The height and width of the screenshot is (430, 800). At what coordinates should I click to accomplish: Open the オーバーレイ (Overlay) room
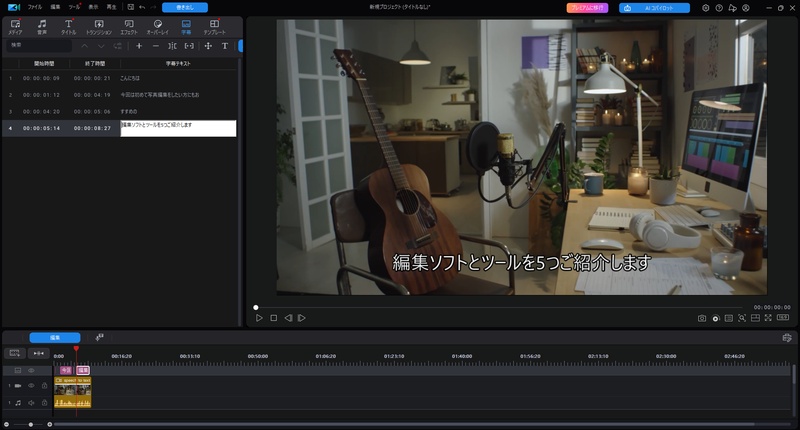(x=158, y=27)
